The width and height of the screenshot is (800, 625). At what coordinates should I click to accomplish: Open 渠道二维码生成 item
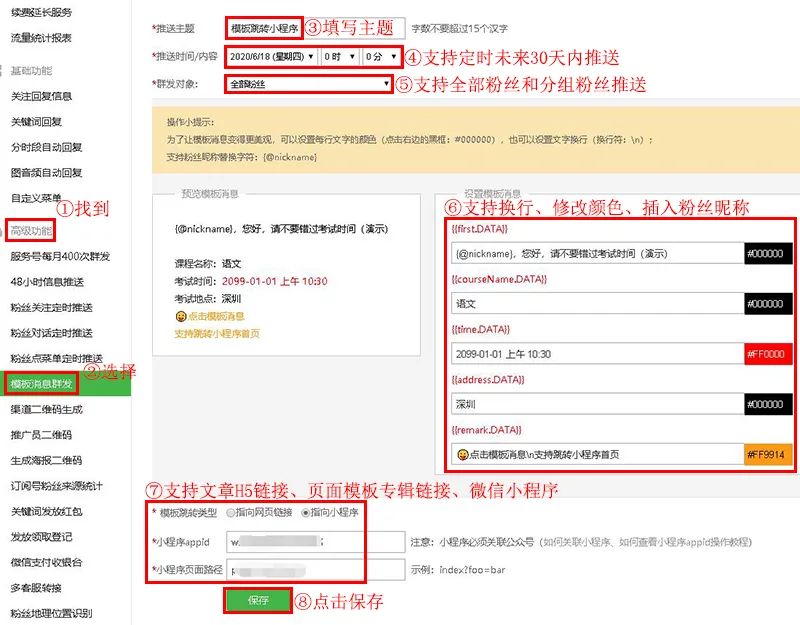(x=46, y=409)
